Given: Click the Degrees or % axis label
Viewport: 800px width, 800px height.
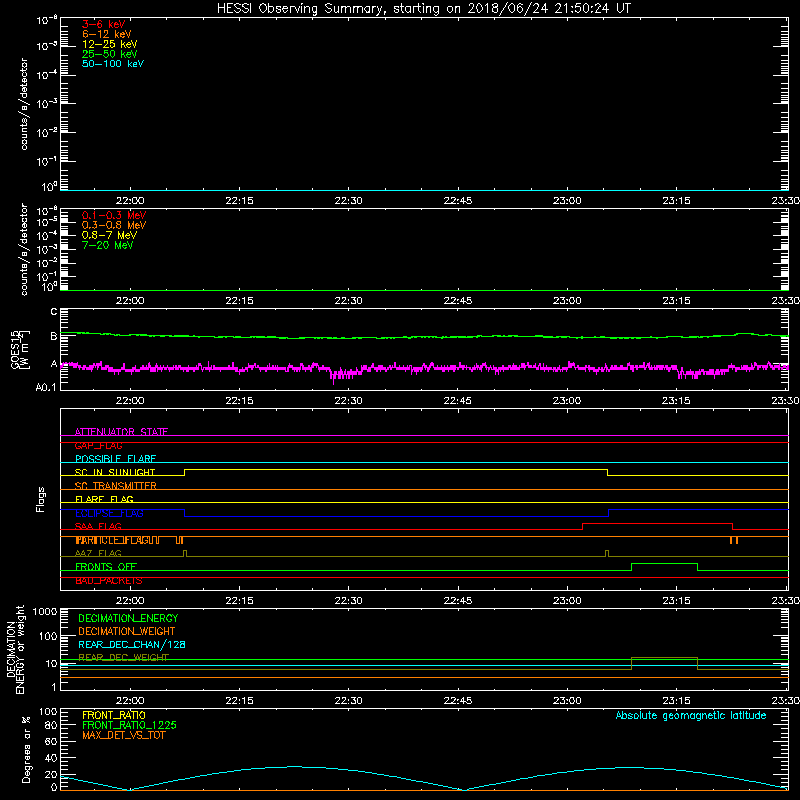Looking at the screenshot, I should pyautogui.click(x=26, y=749).
